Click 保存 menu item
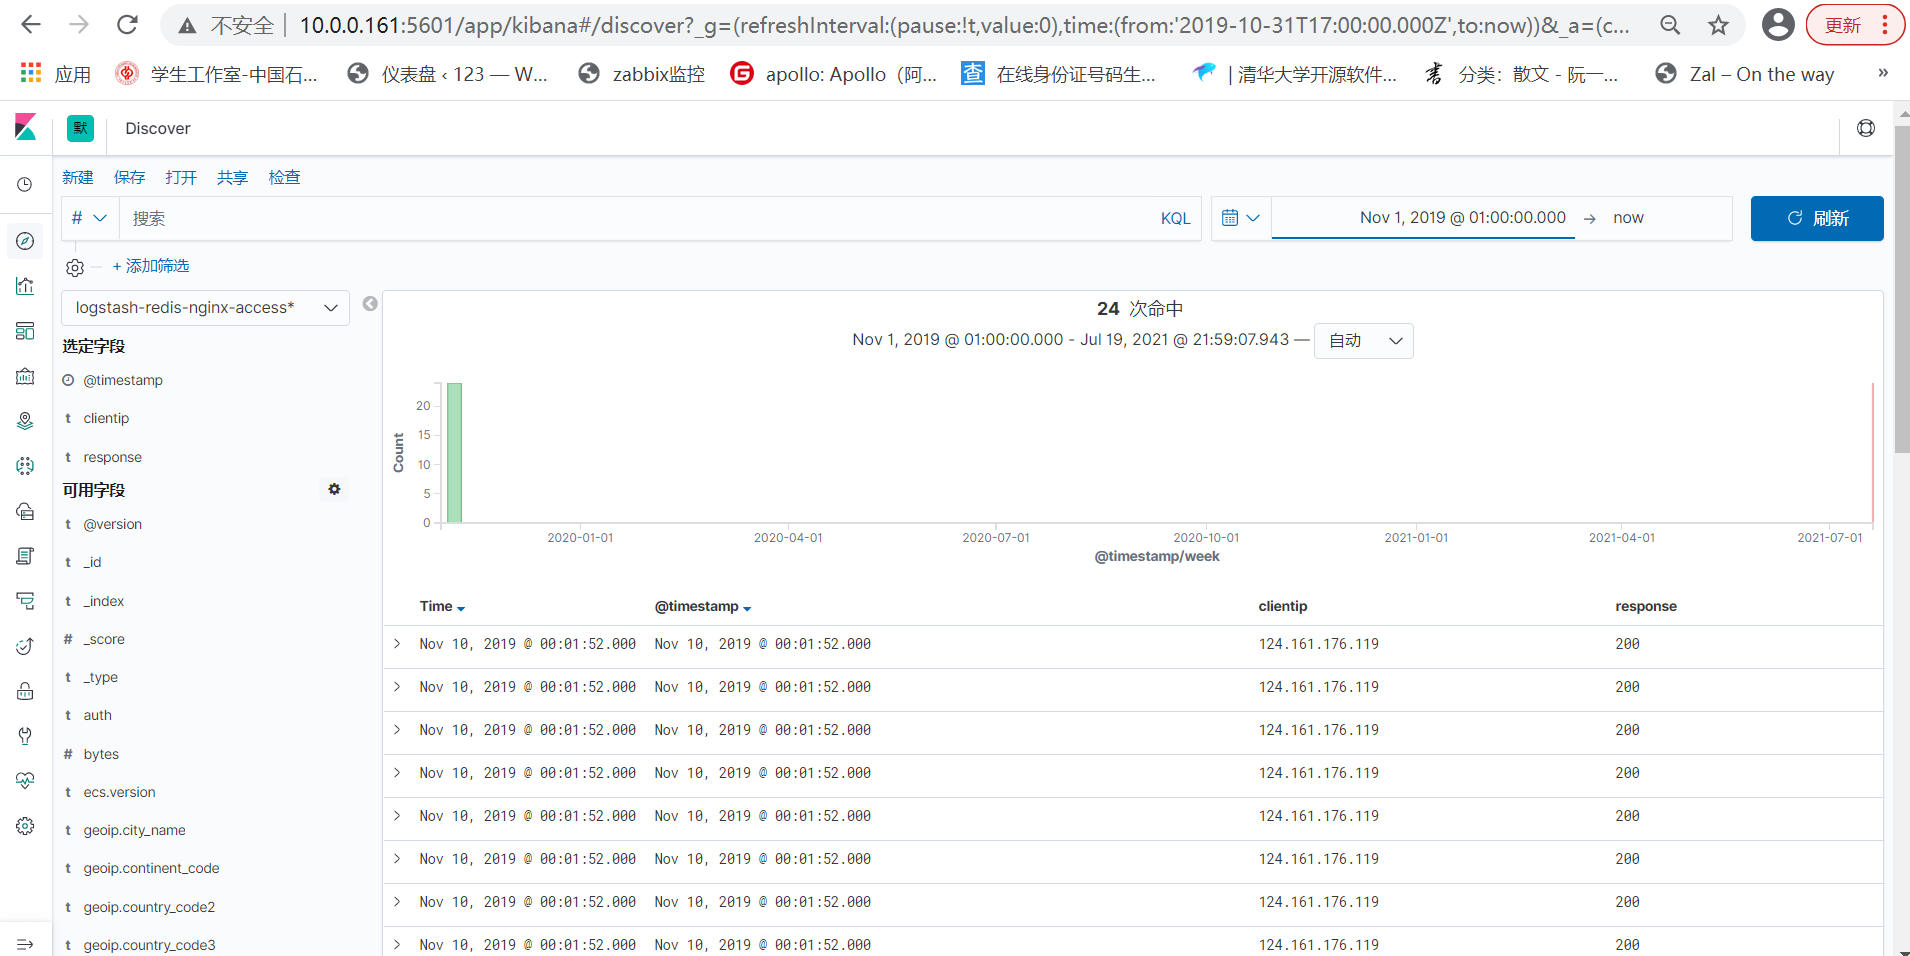This screenshot has height=956, width=1910. (129, 177)
